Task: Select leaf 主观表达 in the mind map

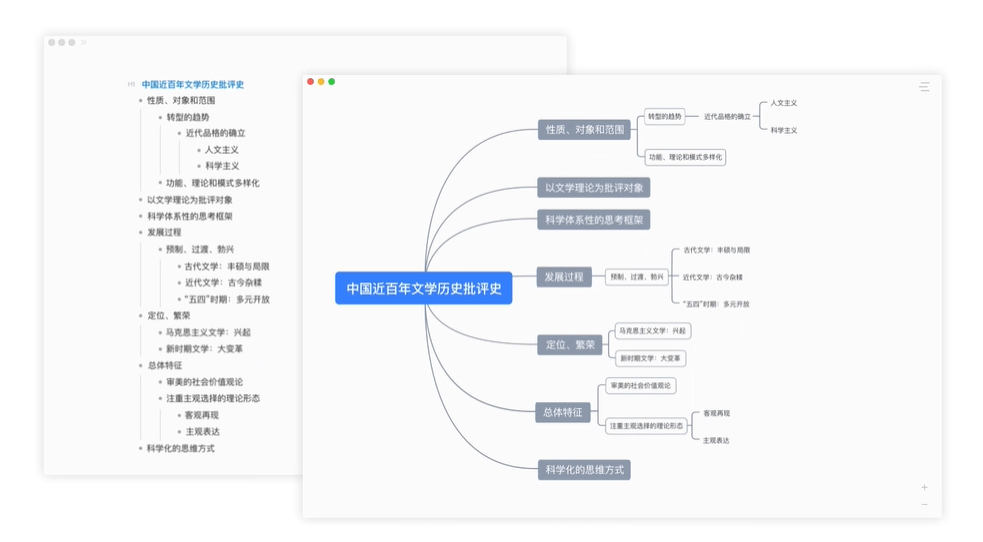Action: tap(716, 440)
